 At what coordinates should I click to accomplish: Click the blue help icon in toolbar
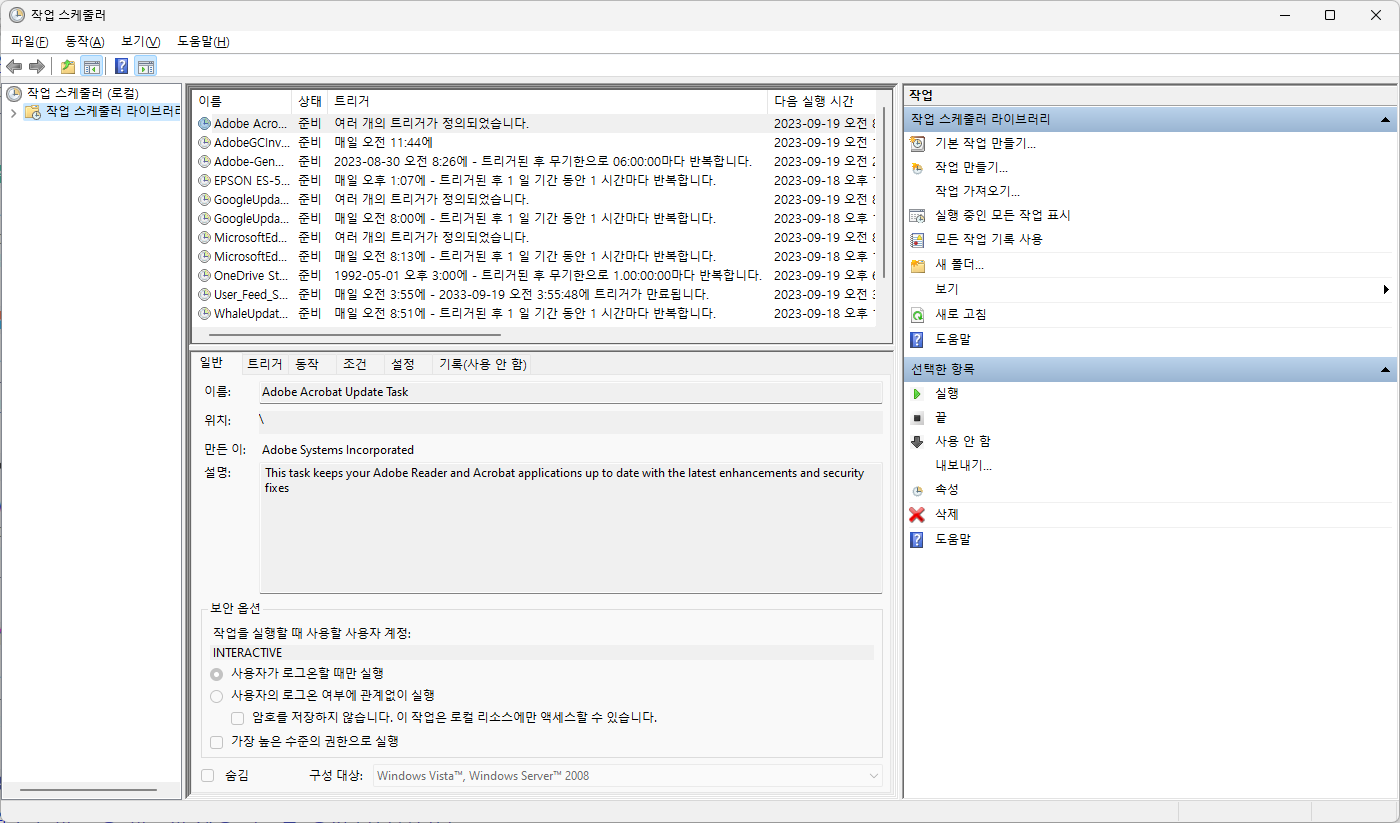[121, 66]
